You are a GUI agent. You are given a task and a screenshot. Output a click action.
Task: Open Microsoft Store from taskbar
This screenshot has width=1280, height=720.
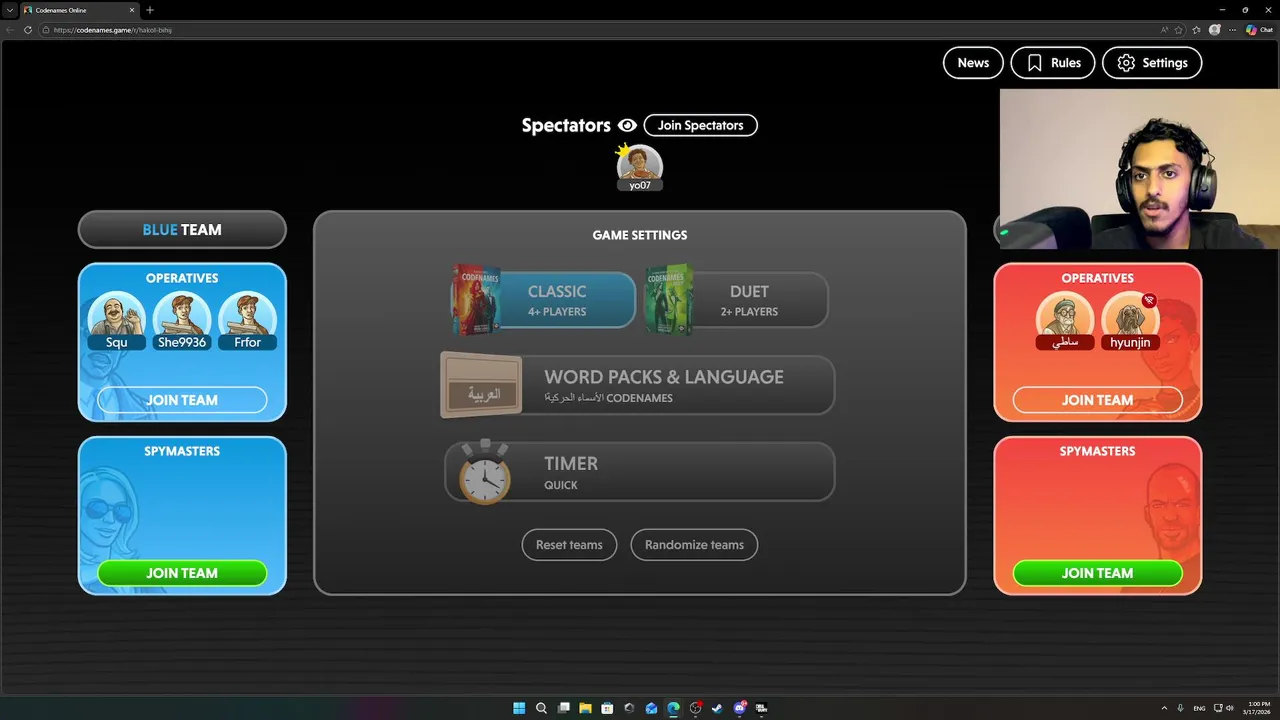pos(607,708)
